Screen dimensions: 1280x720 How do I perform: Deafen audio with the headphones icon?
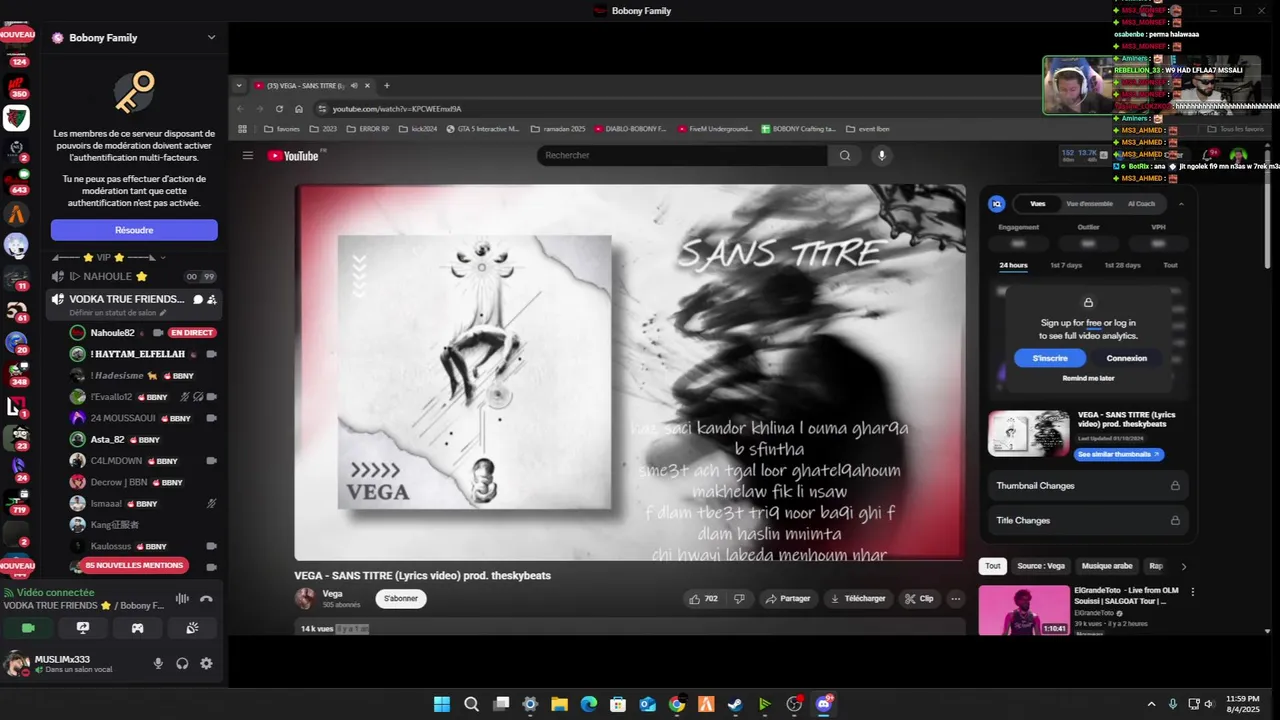click(182, 663)
